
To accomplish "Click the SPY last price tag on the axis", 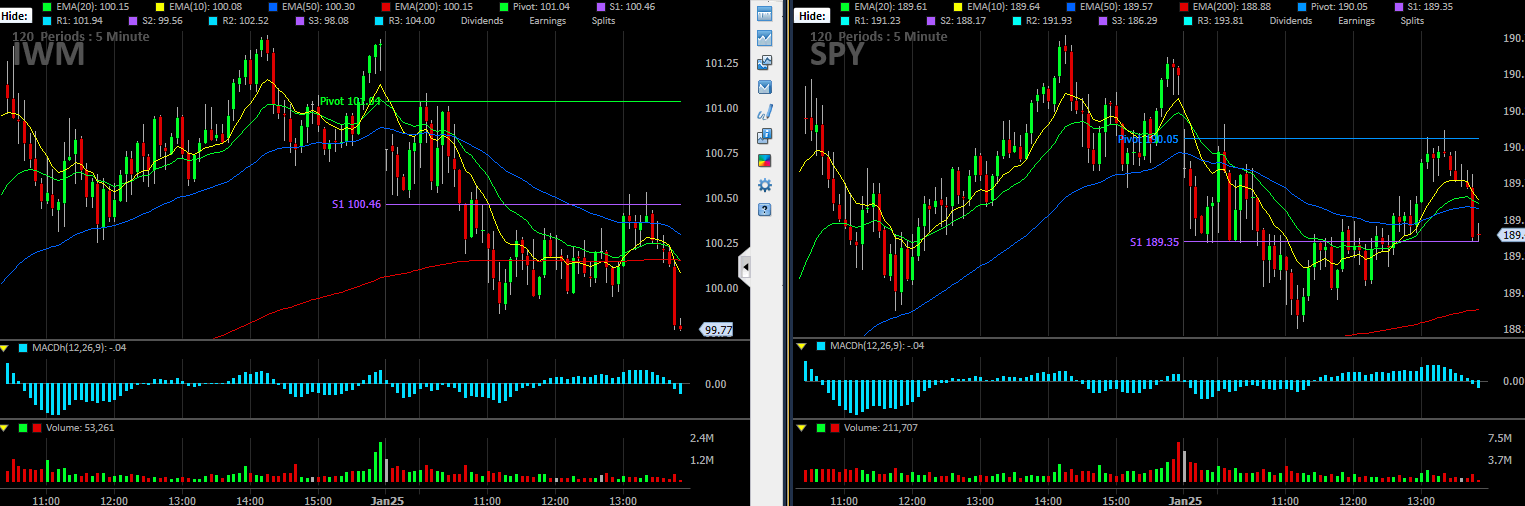I will click(x=1511, y=235).
